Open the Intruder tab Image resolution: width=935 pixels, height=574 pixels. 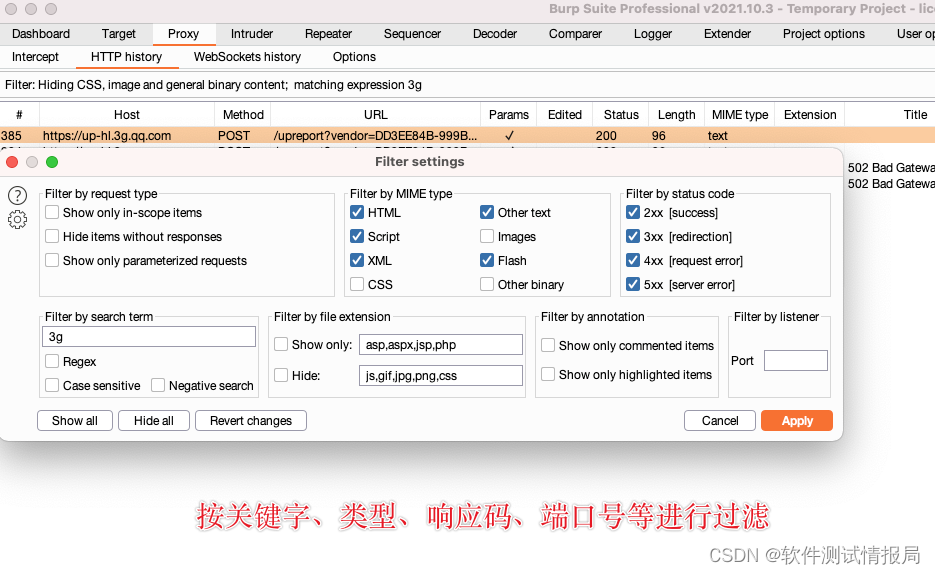(x=252, y=34)
